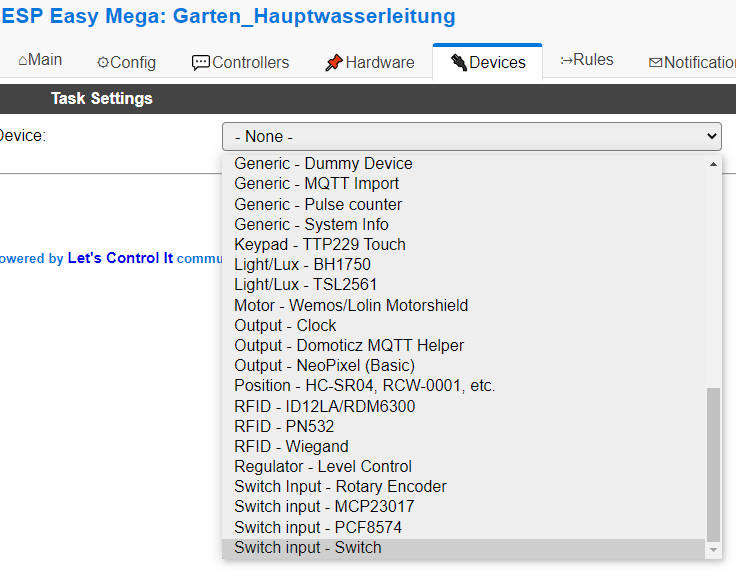This screenshot has width=736, height=581.
Task: Choose Regulator - Level Control entry
Action: point(323,466)
